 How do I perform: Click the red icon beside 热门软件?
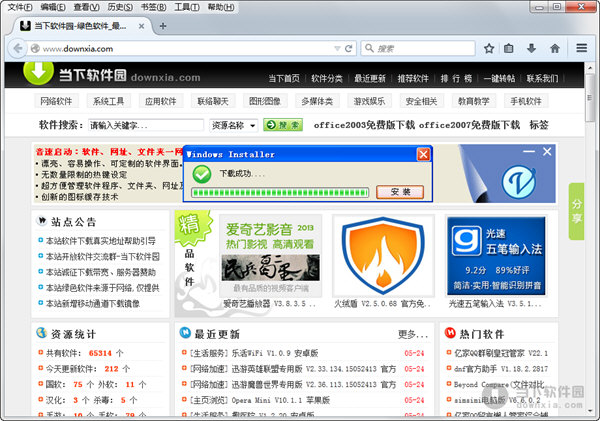pos(450,333)
